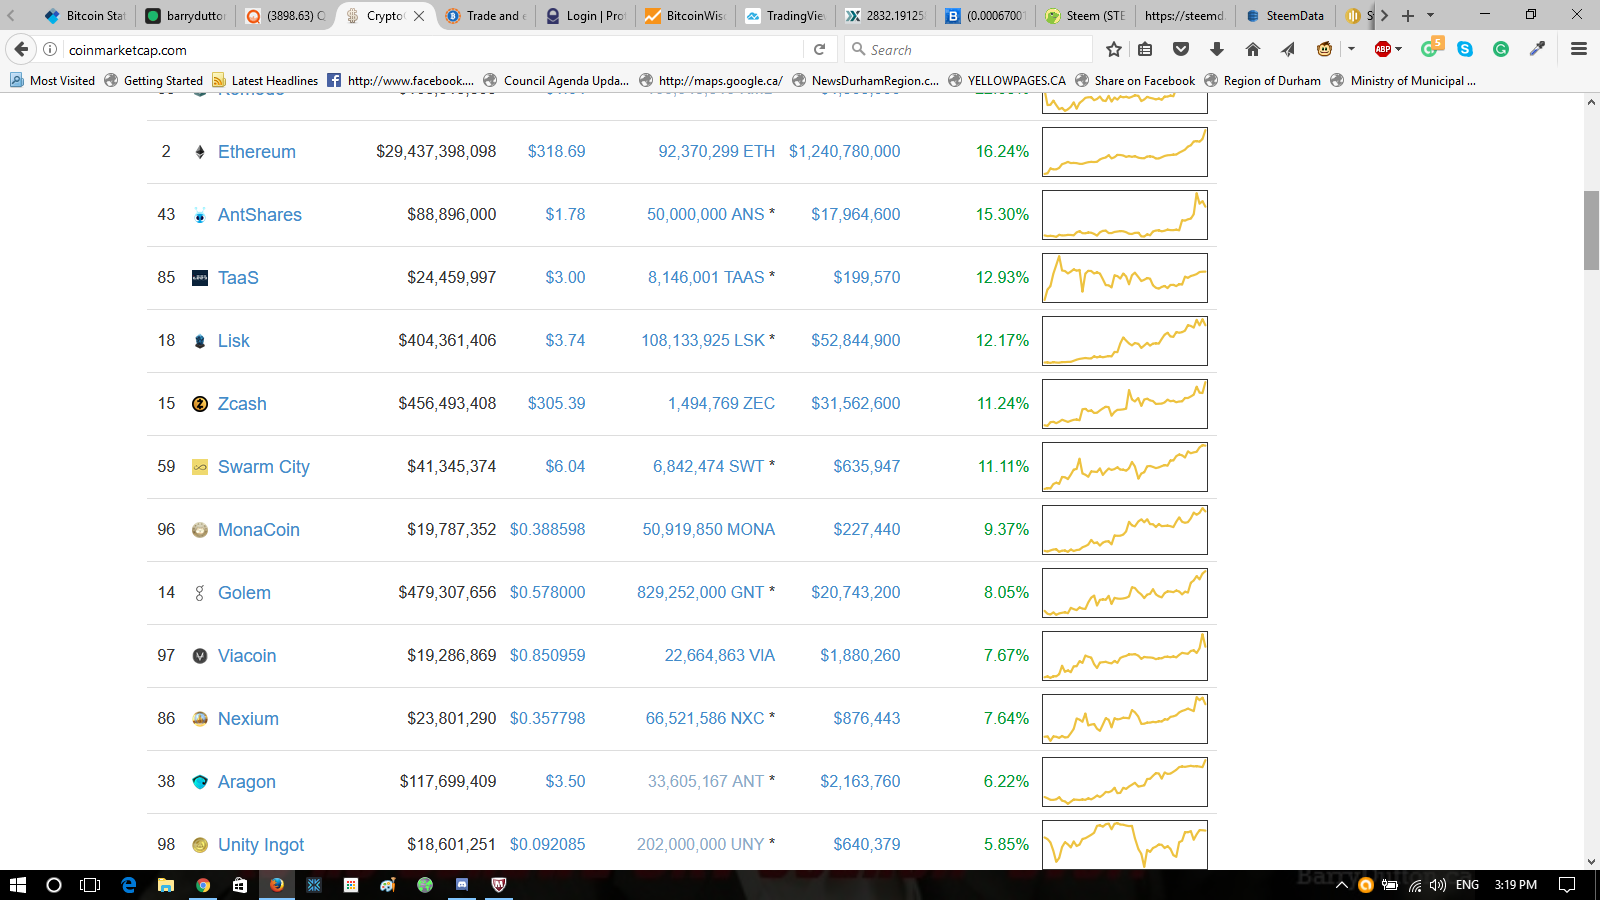Open the Adblock Plus ABP icon
The height and width of the screenshot is (900, 1600).
pyautogui.click(x=1383, y=49)
